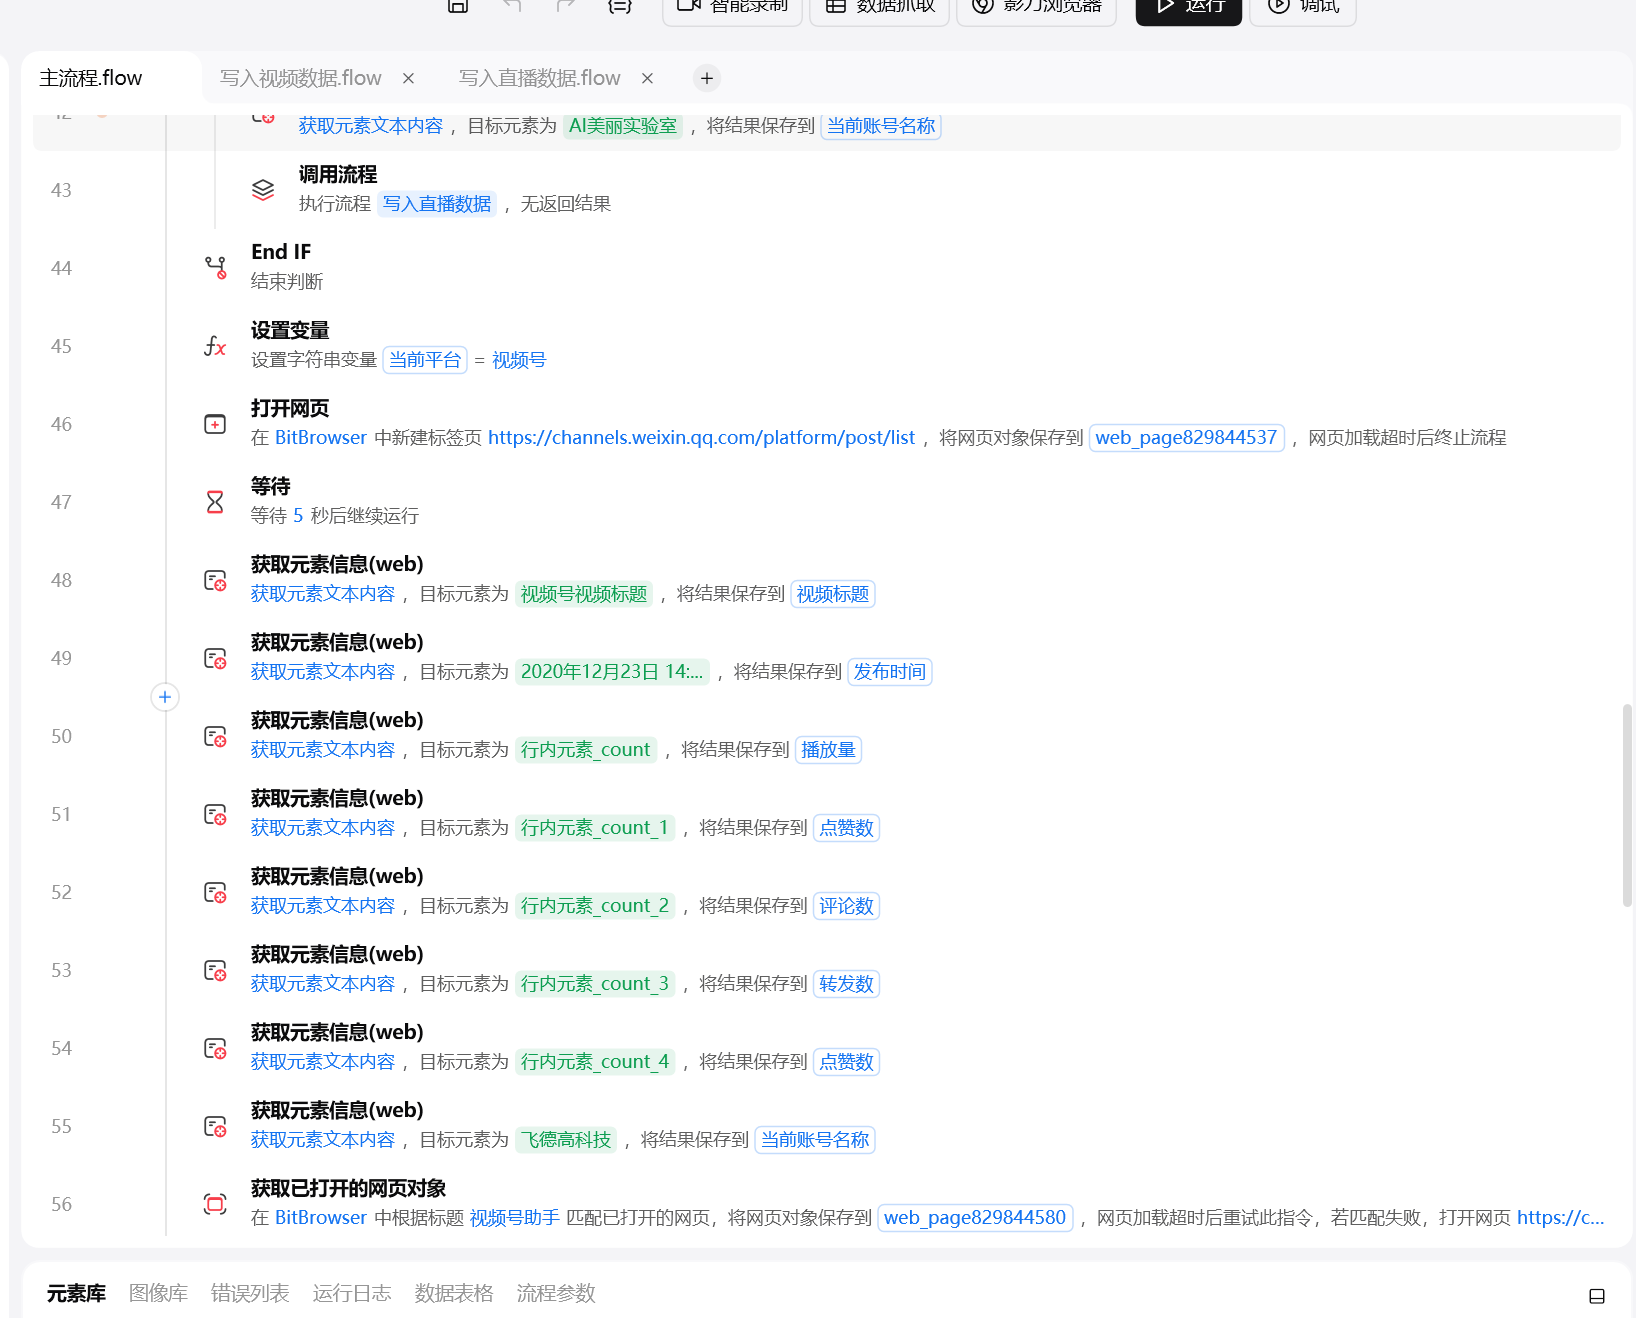Start 智能录制 smart recording
1636x1318 pixels.
(732, 7)
